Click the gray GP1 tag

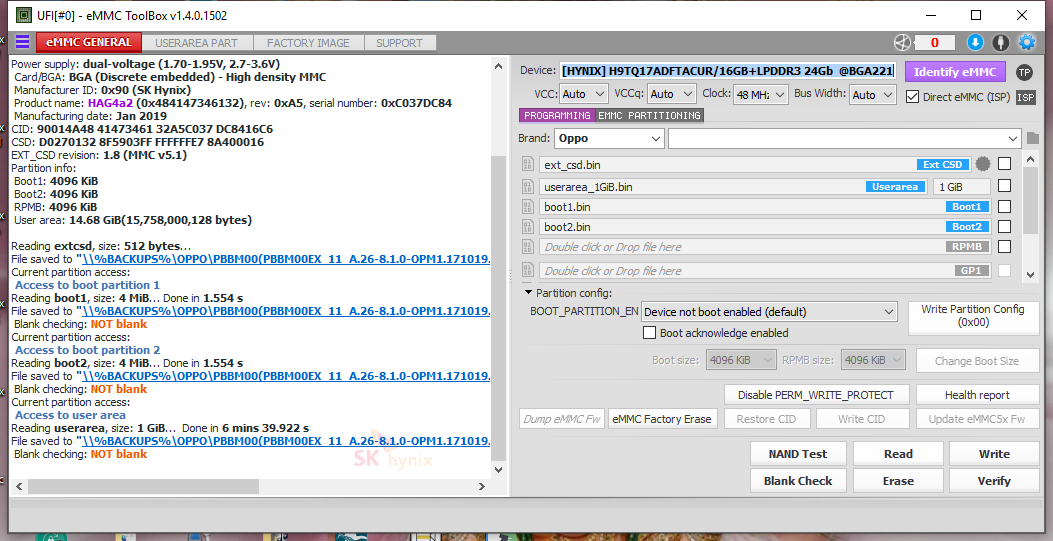pyautogui.click(x=971, y=270)
